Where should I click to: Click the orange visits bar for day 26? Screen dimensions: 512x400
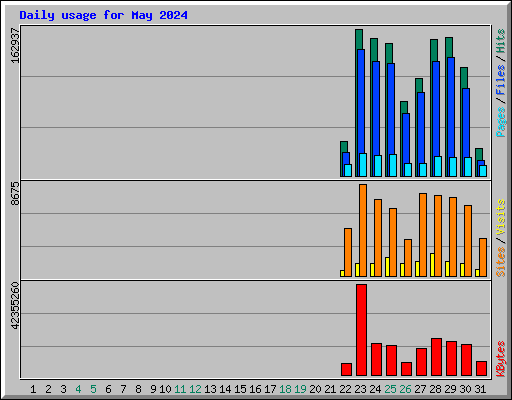408,258
